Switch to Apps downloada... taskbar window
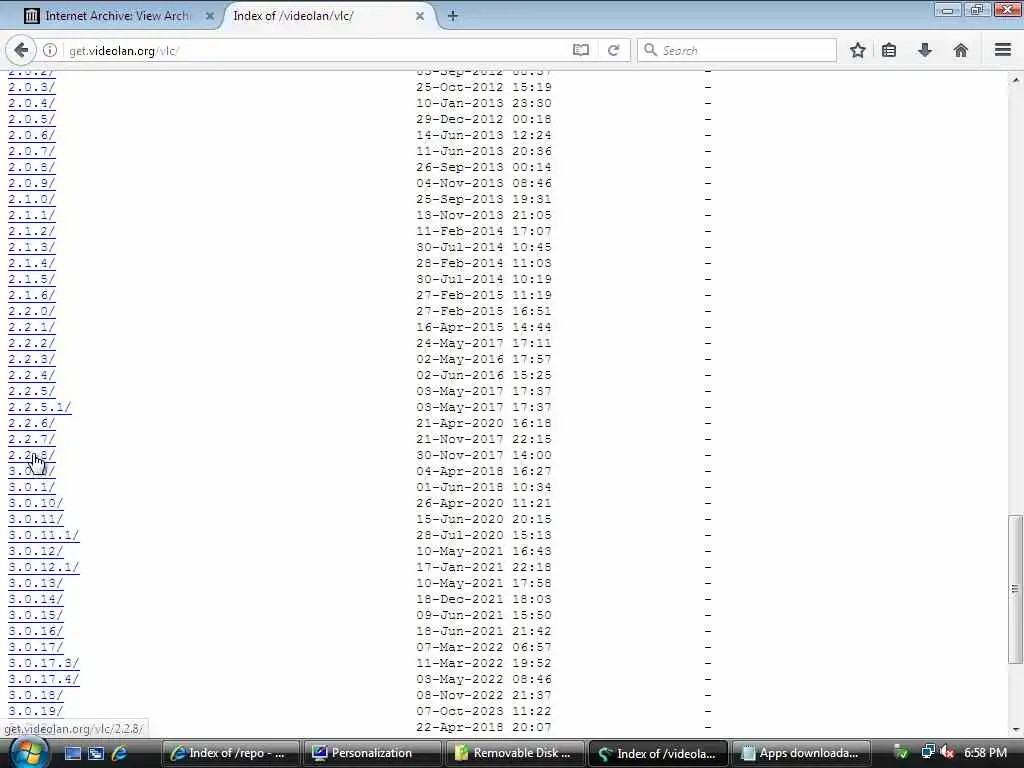 pos(800,754)
